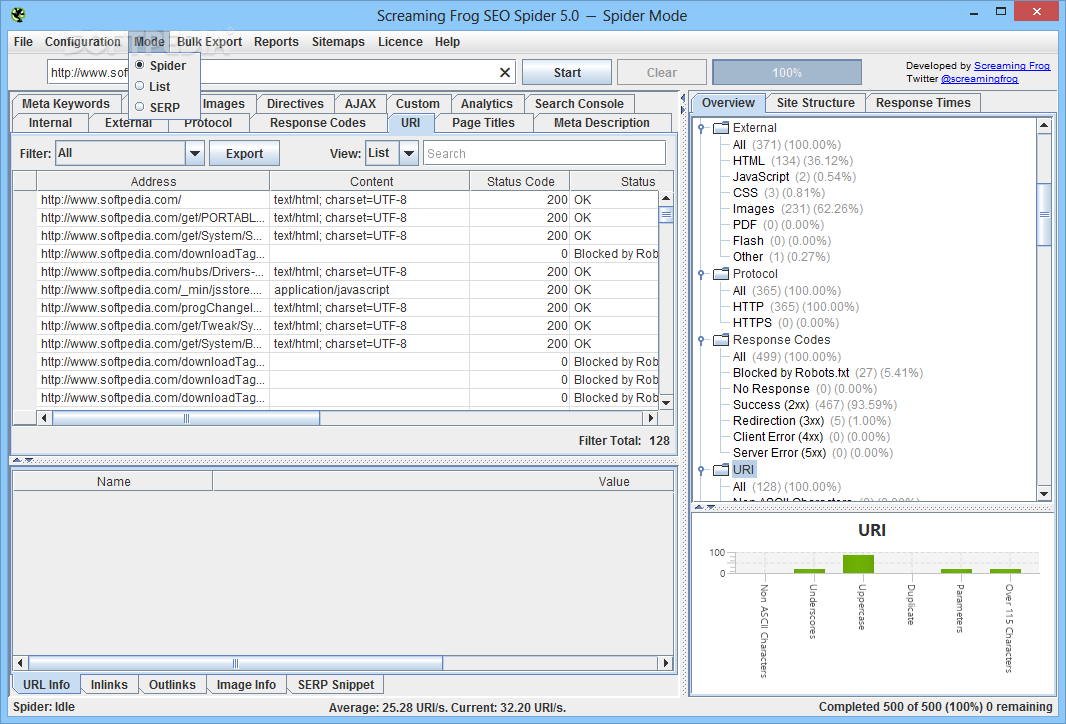Click the splitter collapse arrows above the Name/Value panel
Image resolution: width=1066 pixels, height=724 pixels.
[x=23, y=460]
